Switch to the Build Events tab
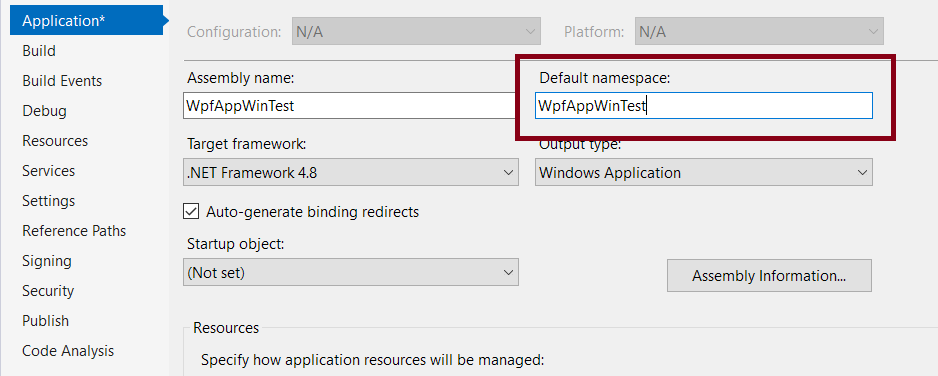The height and width of the screenshot is (376, 938). click(x=62, y=81)
